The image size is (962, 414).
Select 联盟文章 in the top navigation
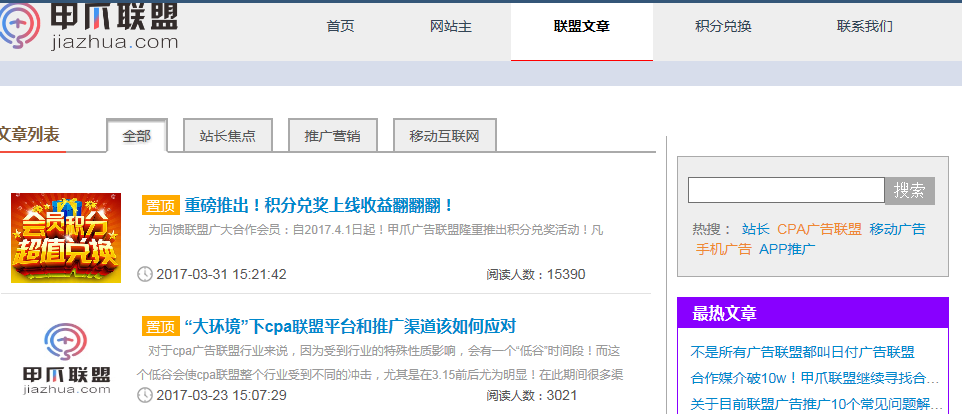coord(581,27)
